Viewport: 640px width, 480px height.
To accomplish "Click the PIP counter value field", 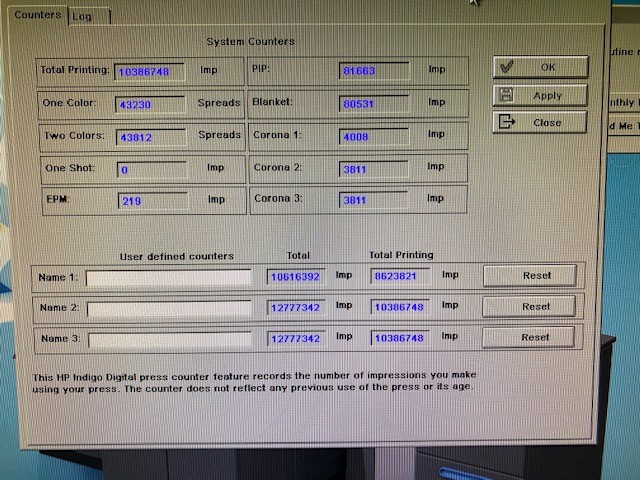I will point(374,71).
